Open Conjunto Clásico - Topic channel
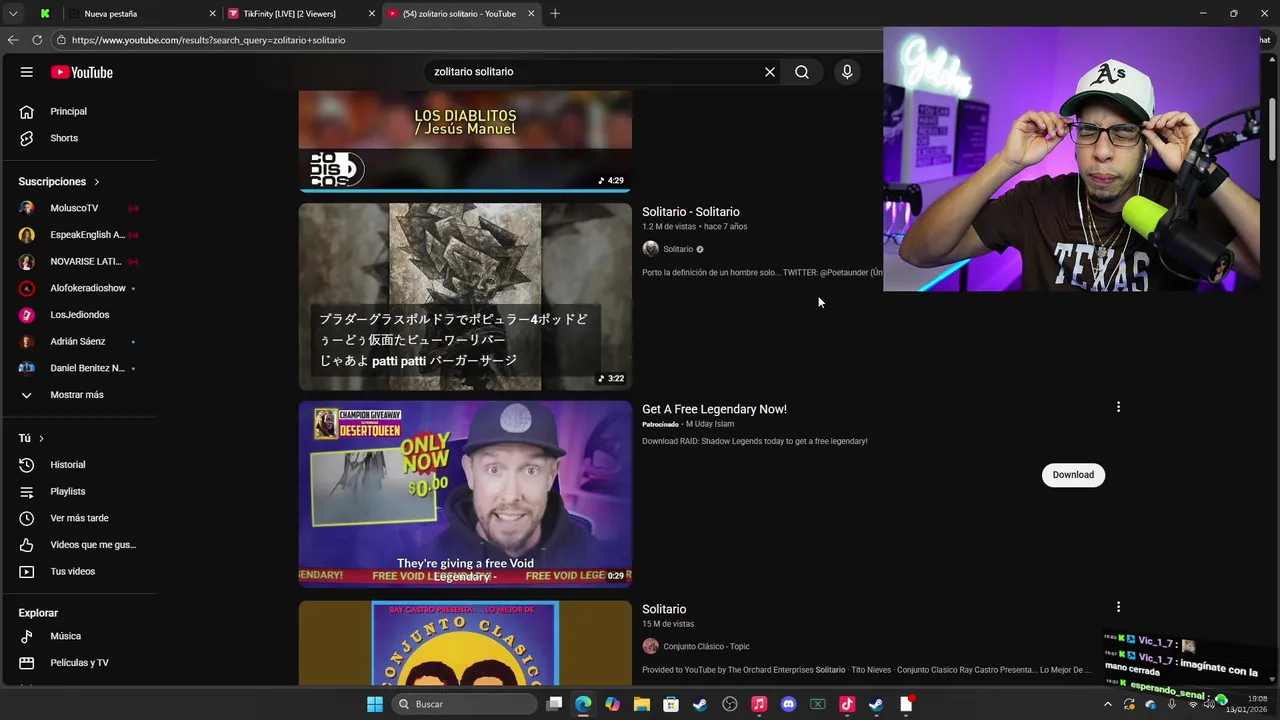 tap(706, 646)
